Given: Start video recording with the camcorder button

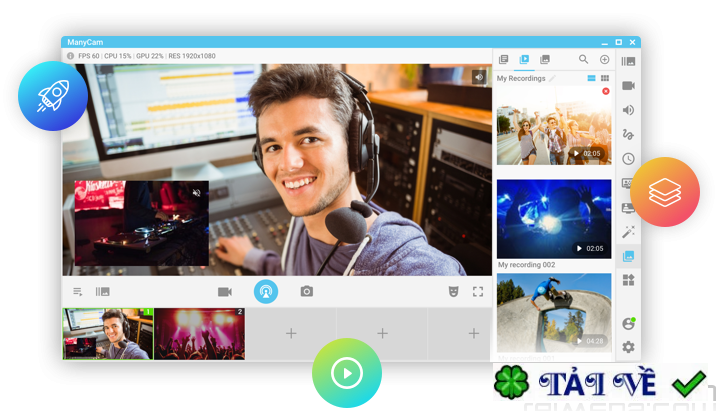Looking at the screenshot, I should [x=224, y=292].
